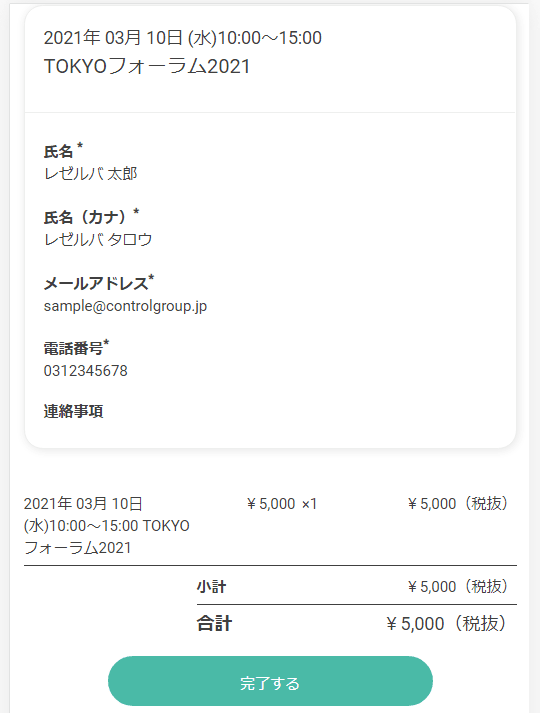Select the phone number 0312345678
Viewport: 540px width, 713px height.
[x=85, y=371]
